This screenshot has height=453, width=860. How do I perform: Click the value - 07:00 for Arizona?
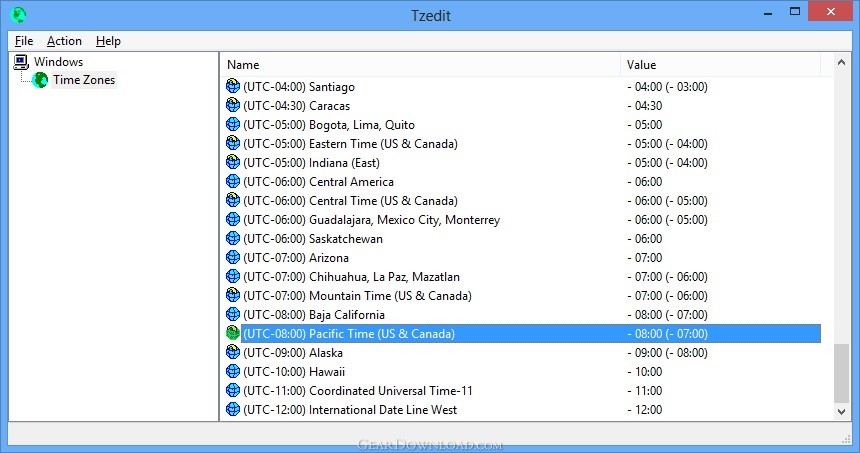(645, 258)
